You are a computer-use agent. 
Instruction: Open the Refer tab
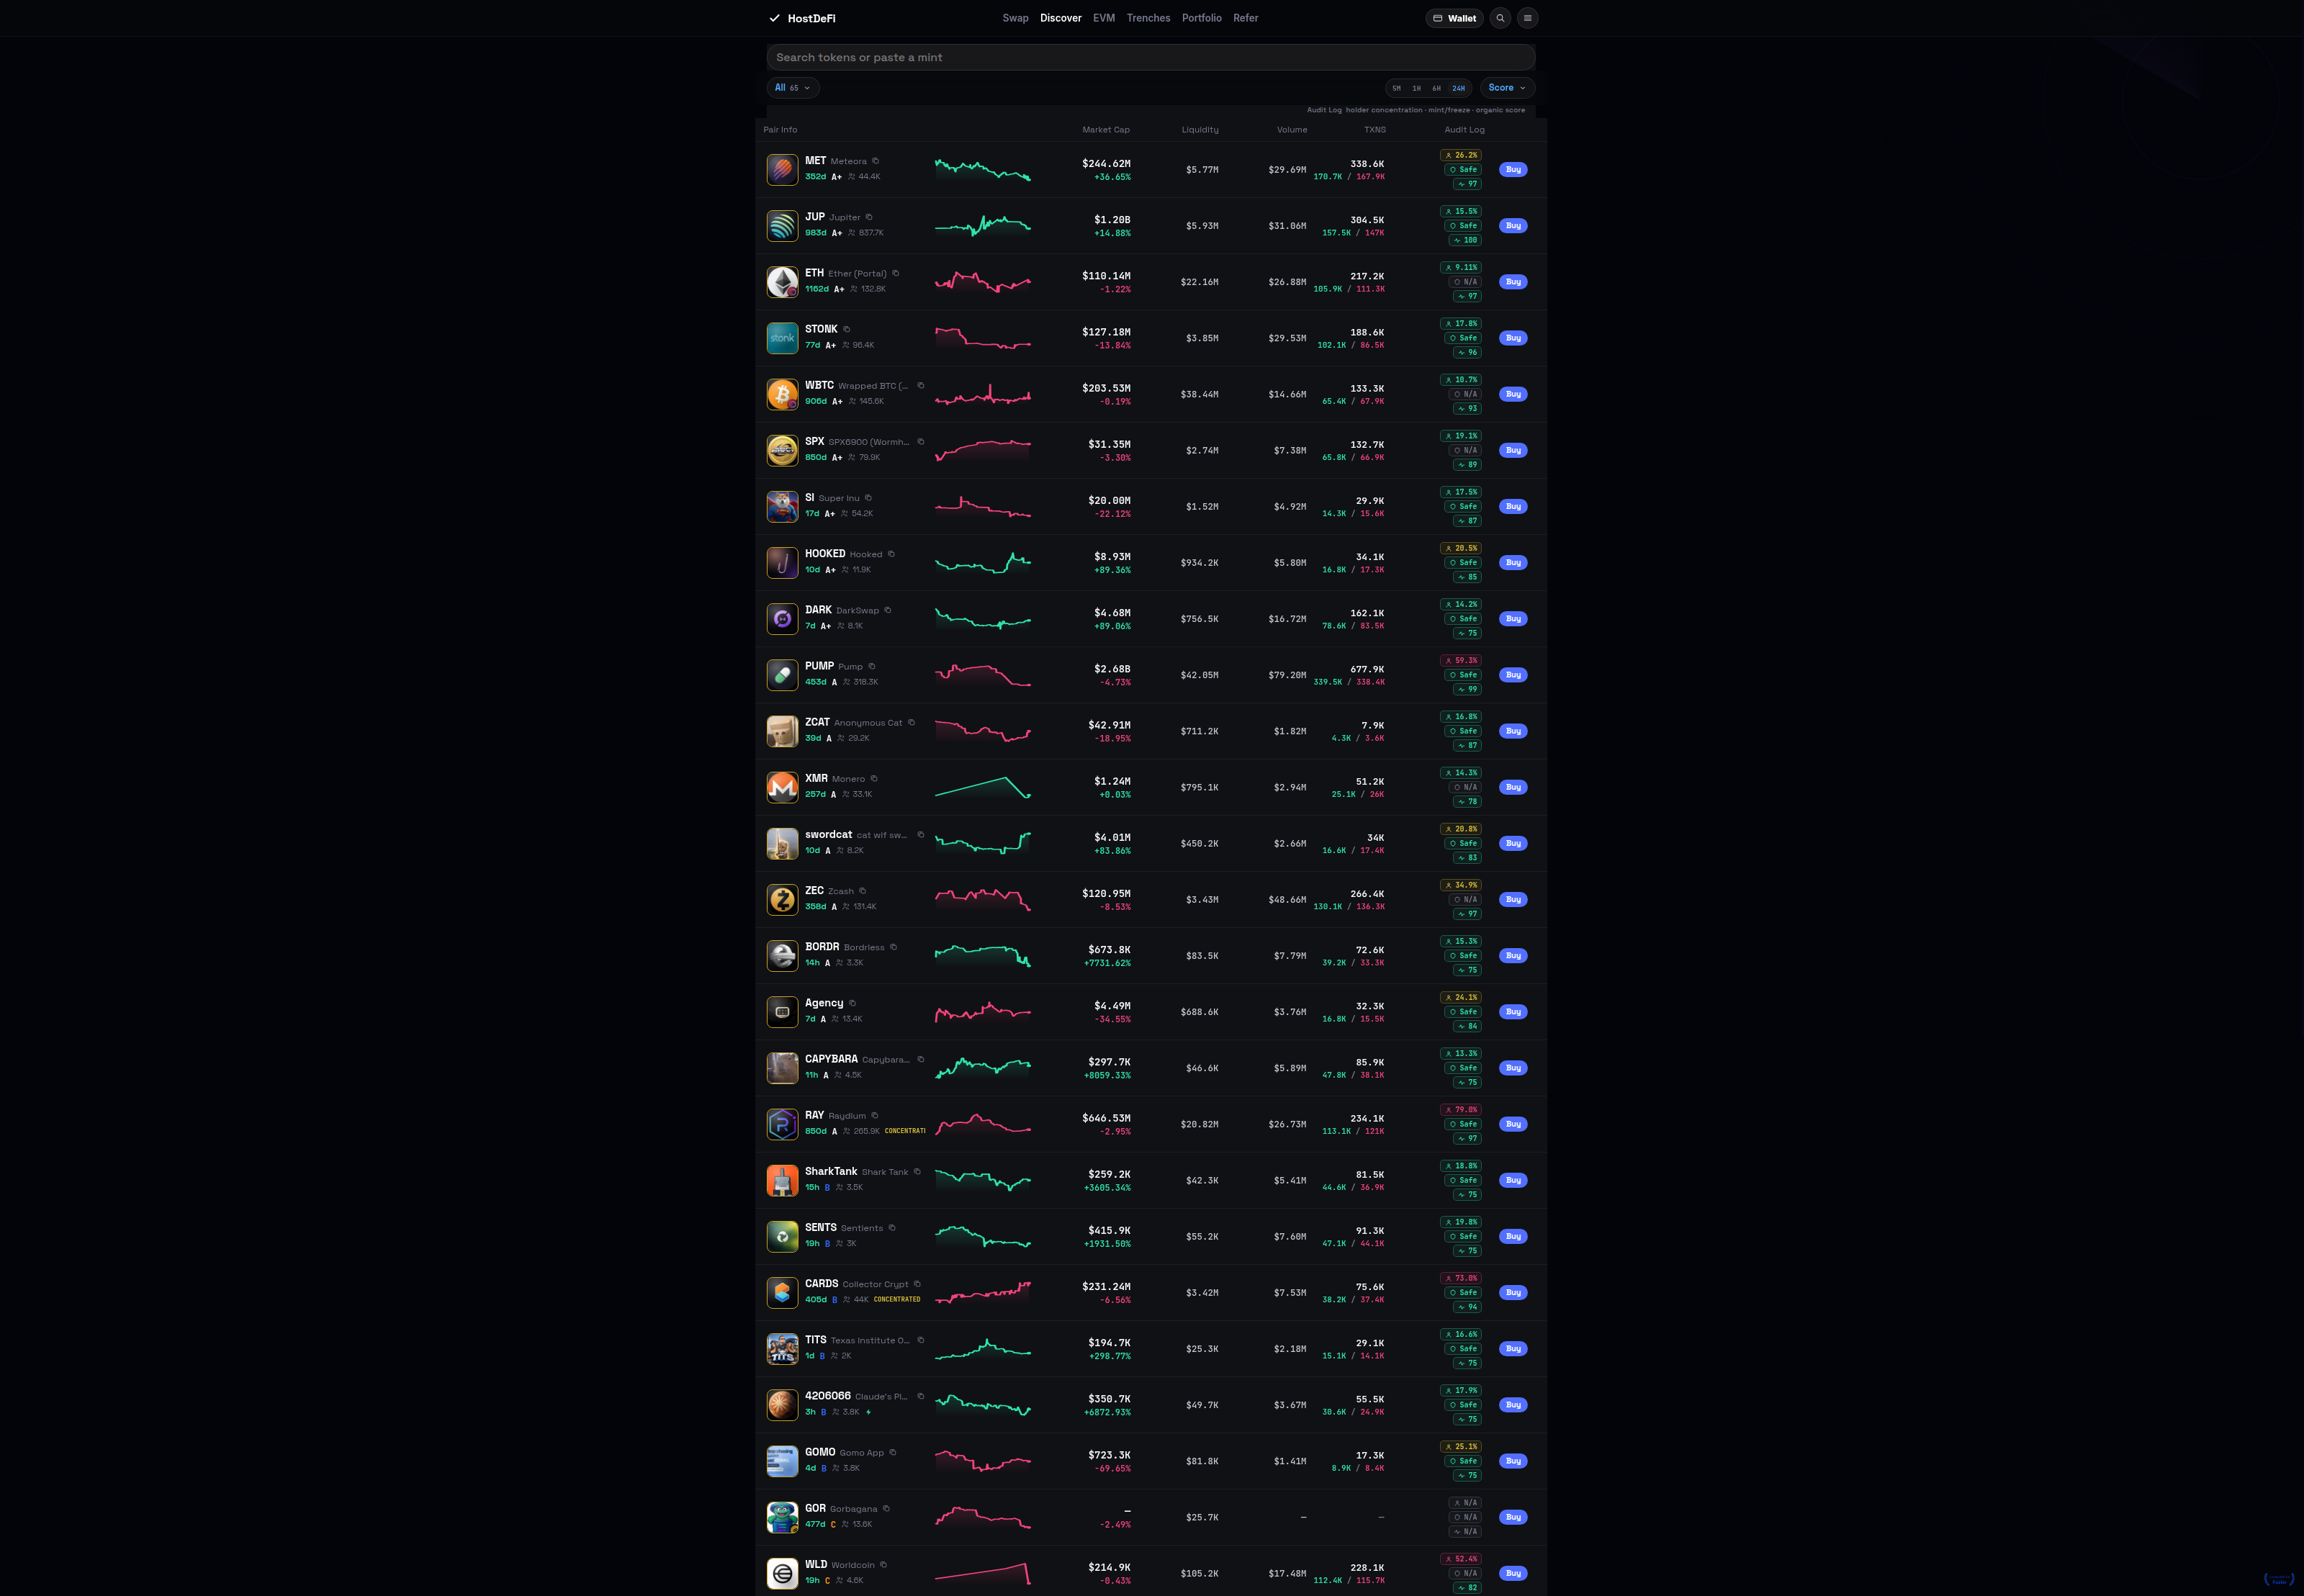1245,18
